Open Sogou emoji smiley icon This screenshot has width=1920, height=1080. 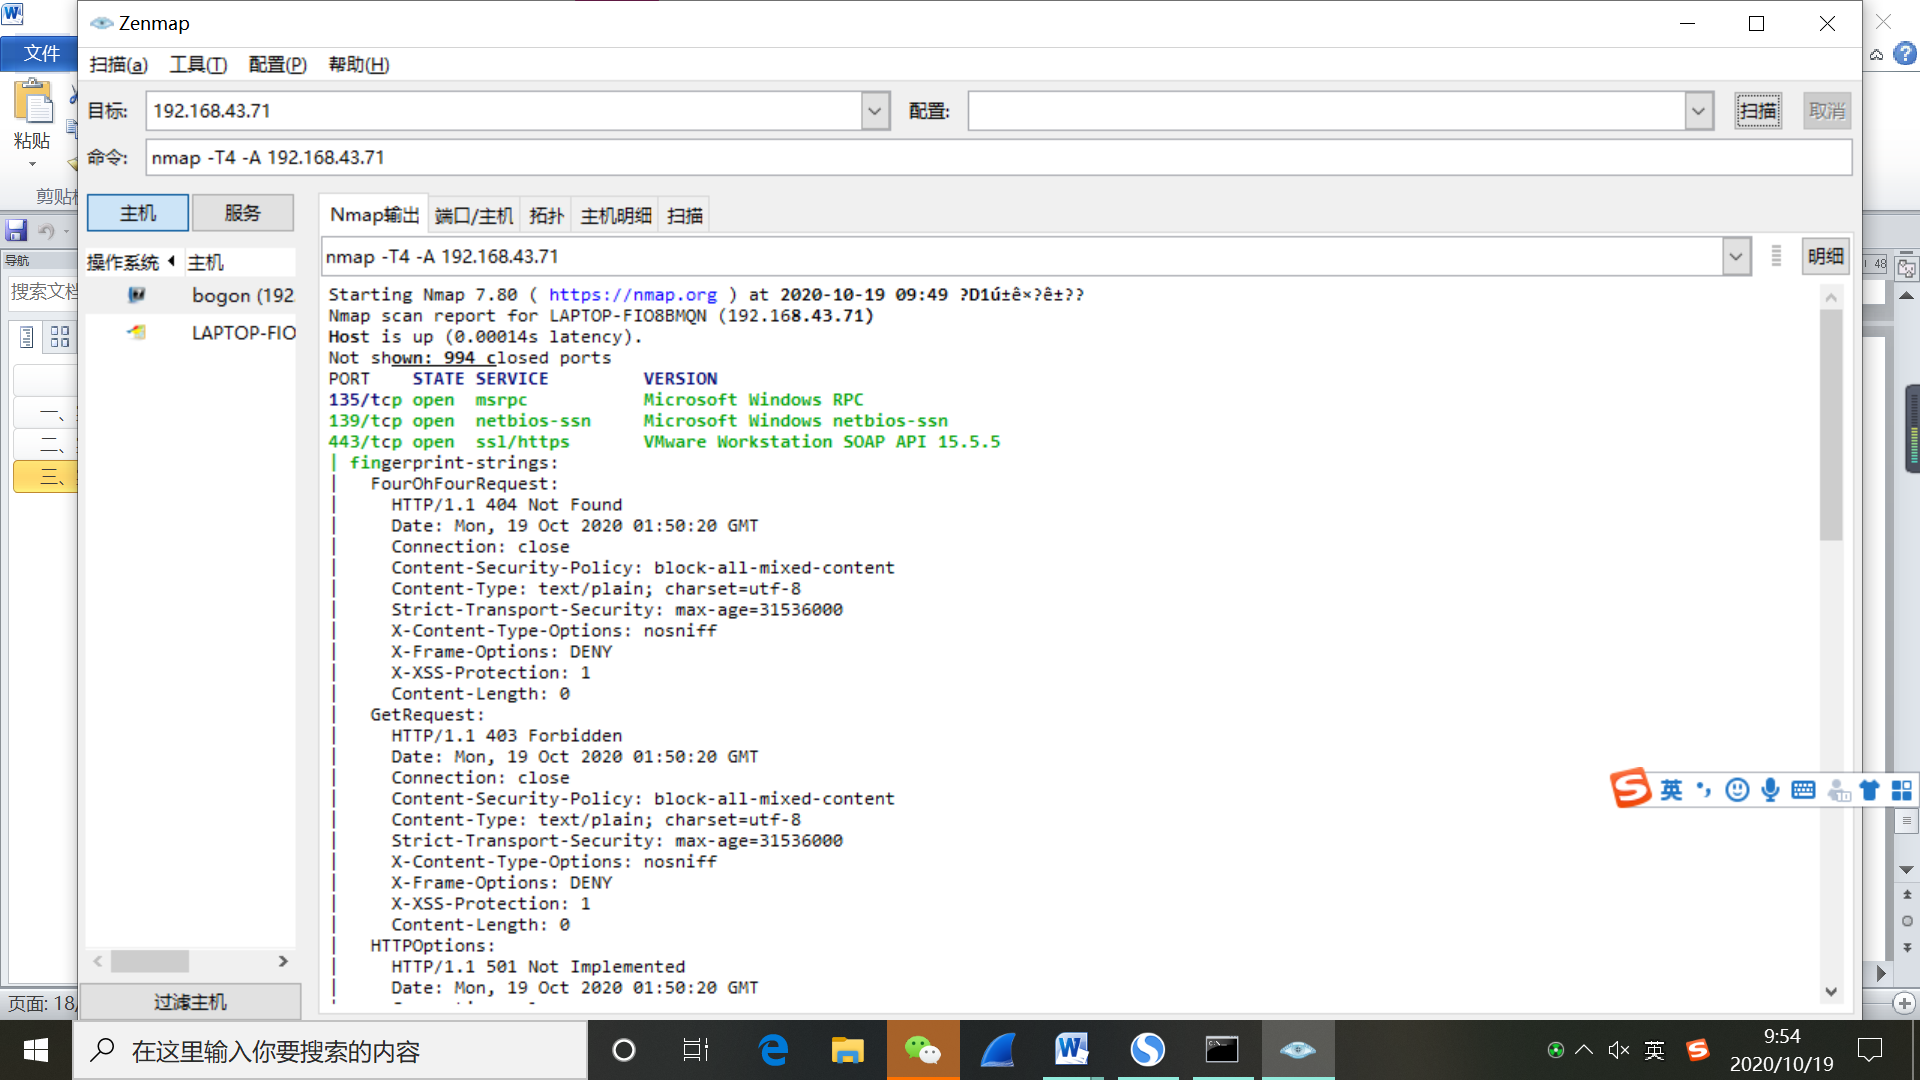(1737, 790)
